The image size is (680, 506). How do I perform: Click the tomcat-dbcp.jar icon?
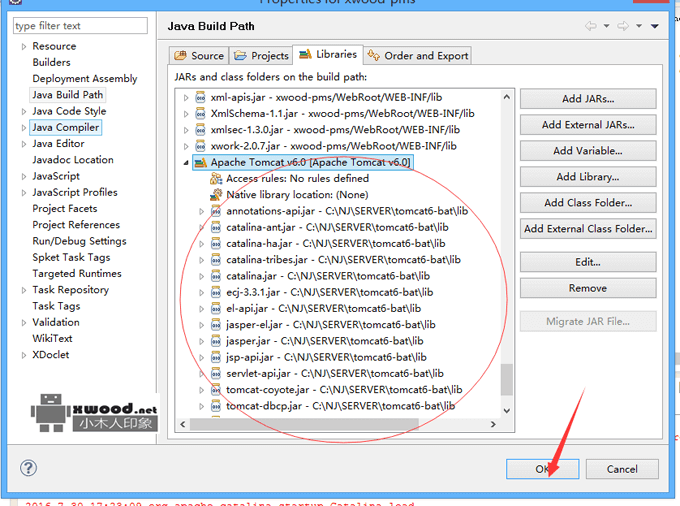tap(216, 406)
